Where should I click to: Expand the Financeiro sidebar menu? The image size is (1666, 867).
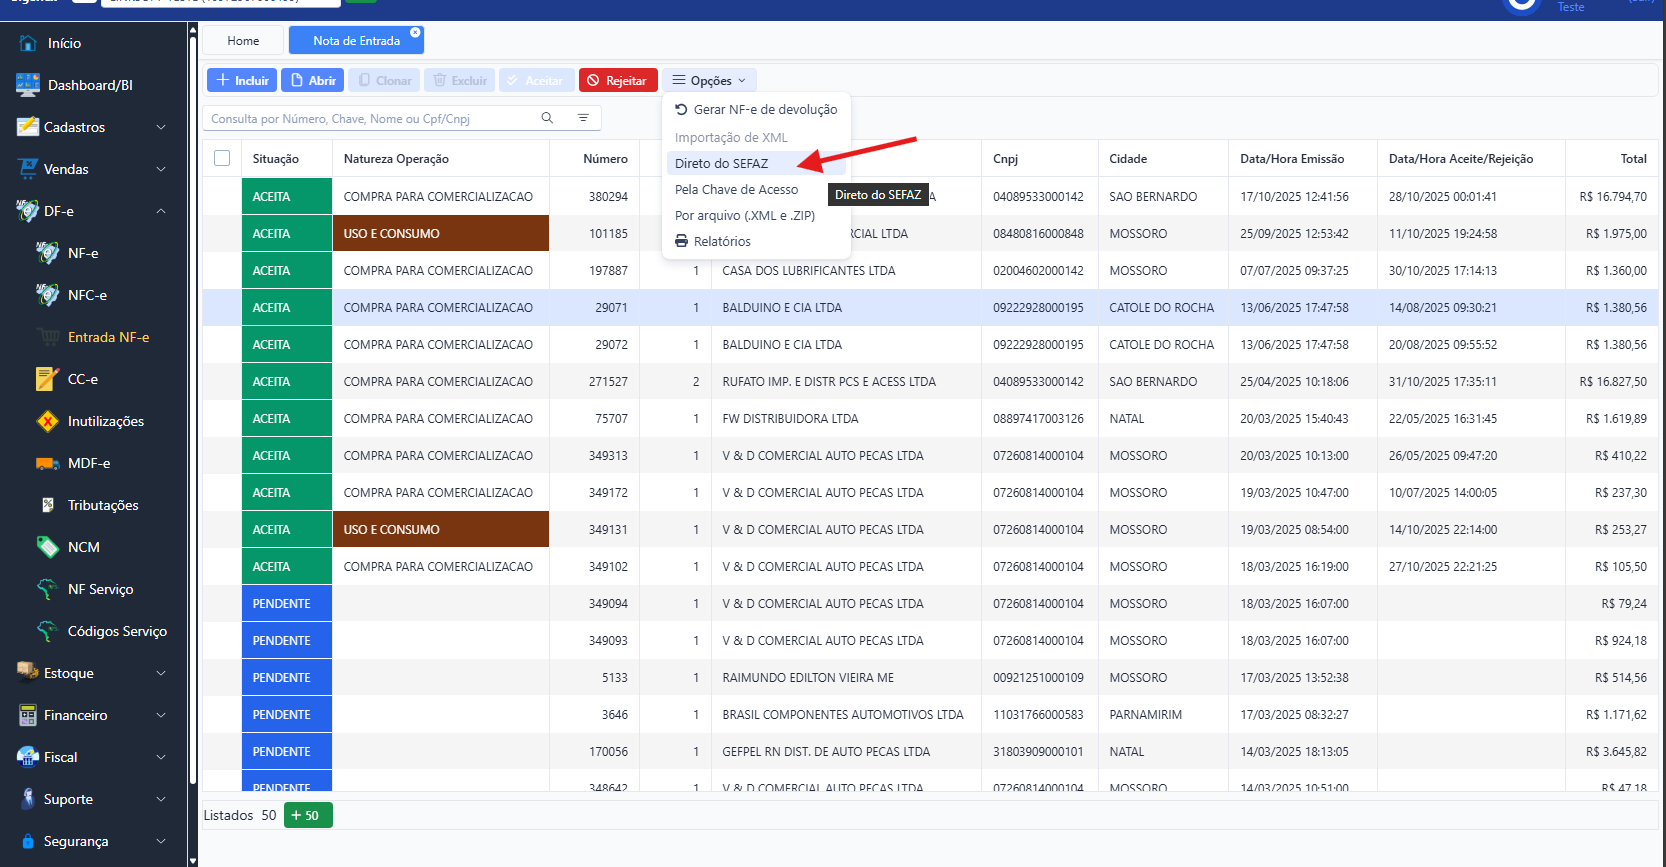tap(90, 715)
